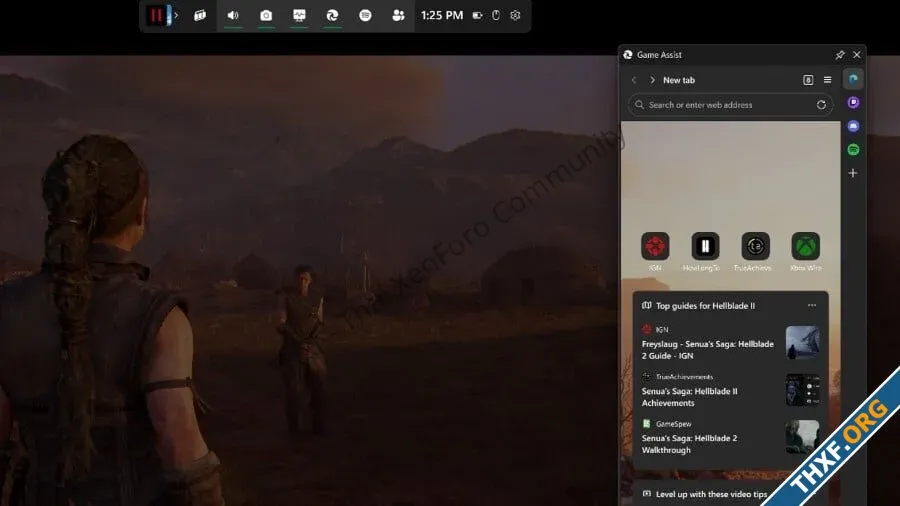The height and width of the screenshot is (506, 900).
Task: Open the Capture camera widget
Action: click(266, 15)
